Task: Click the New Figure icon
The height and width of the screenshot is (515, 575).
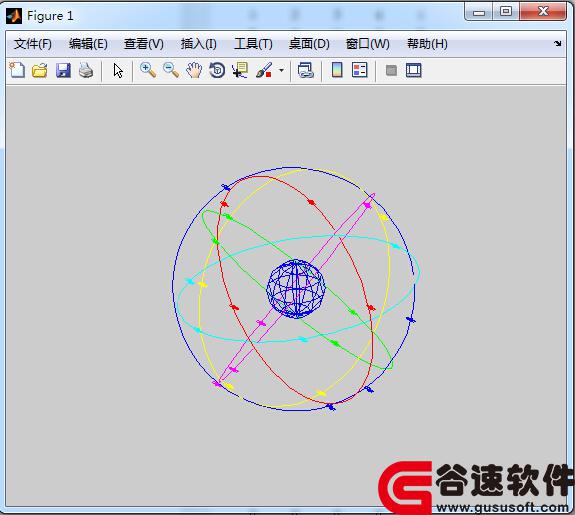Action: point(17,70)
